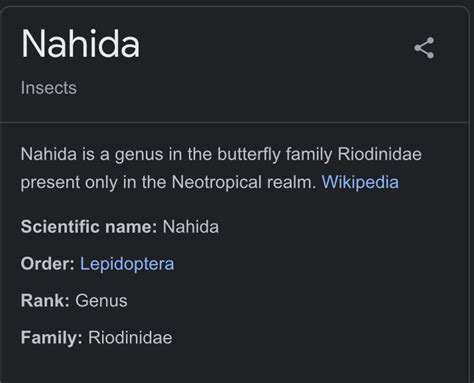474x383 pixels.
Task: Click the word Riodinidae in the description
Action: tap(380, 154)
